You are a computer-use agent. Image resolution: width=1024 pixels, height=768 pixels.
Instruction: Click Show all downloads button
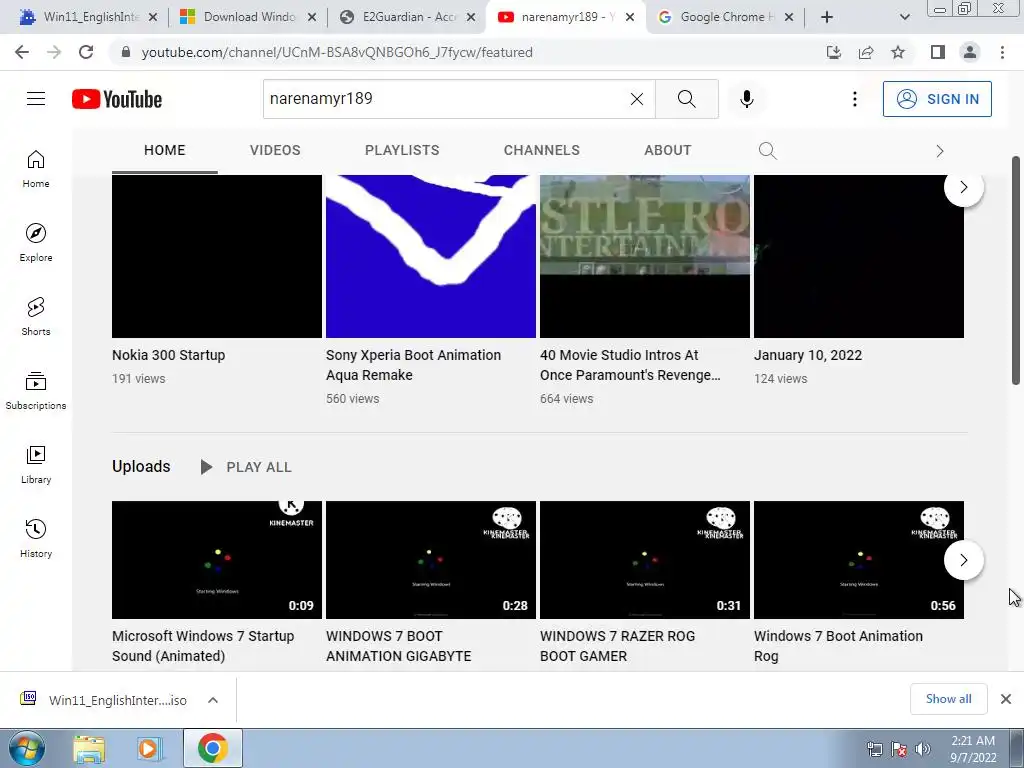pos(948,699)
